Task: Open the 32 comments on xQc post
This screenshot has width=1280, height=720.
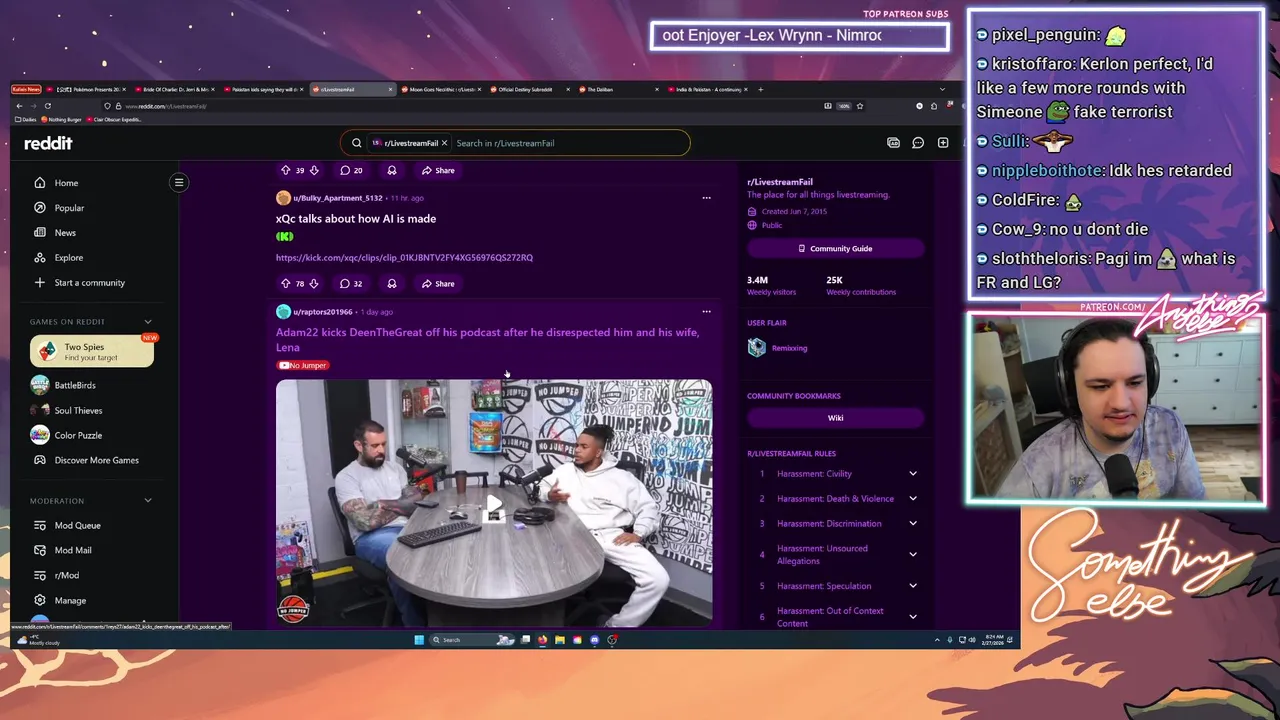Action: tap(351, 283)
